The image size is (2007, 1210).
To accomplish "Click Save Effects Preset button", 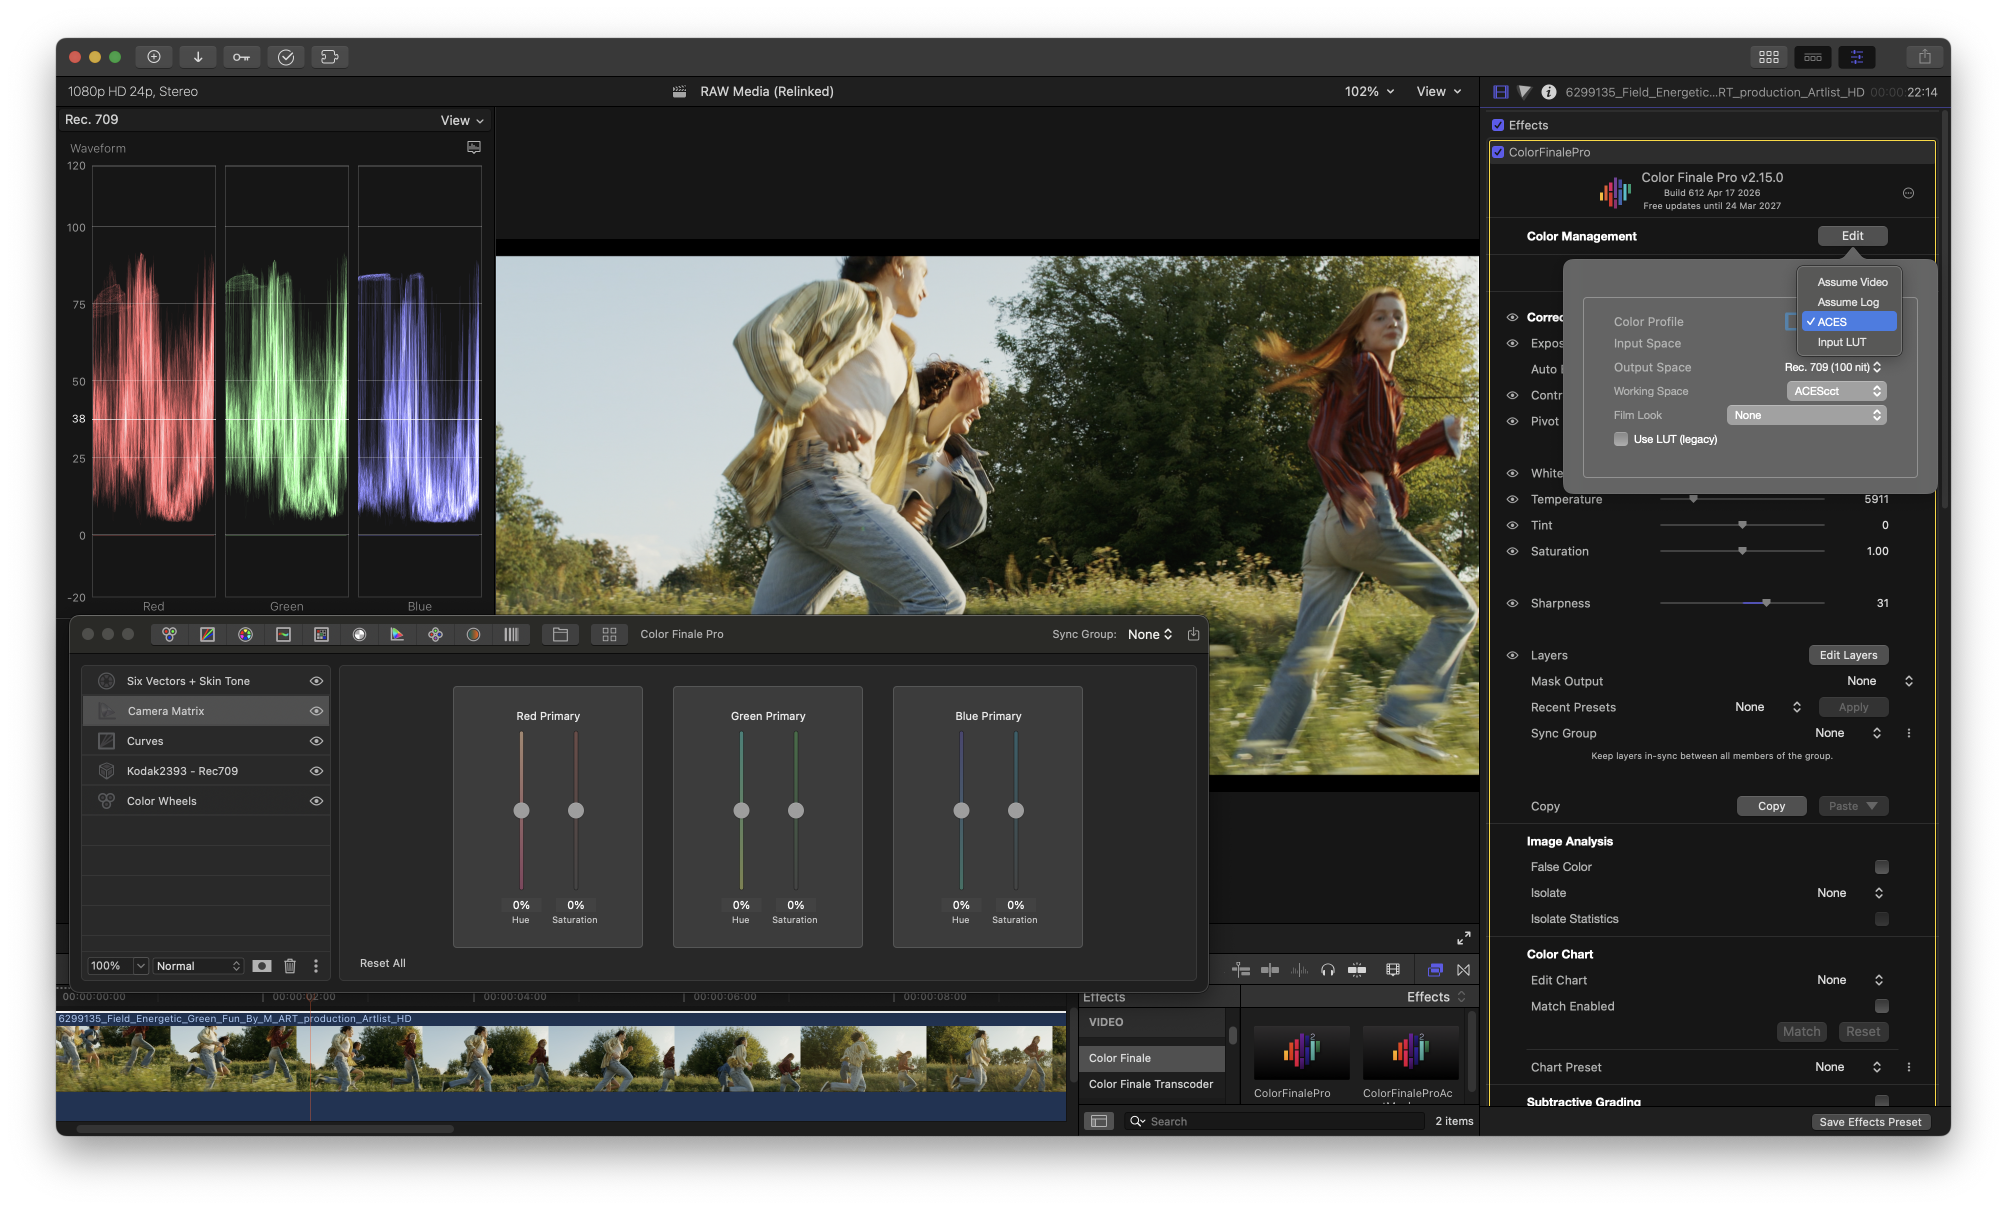I will point(1870,1123).
